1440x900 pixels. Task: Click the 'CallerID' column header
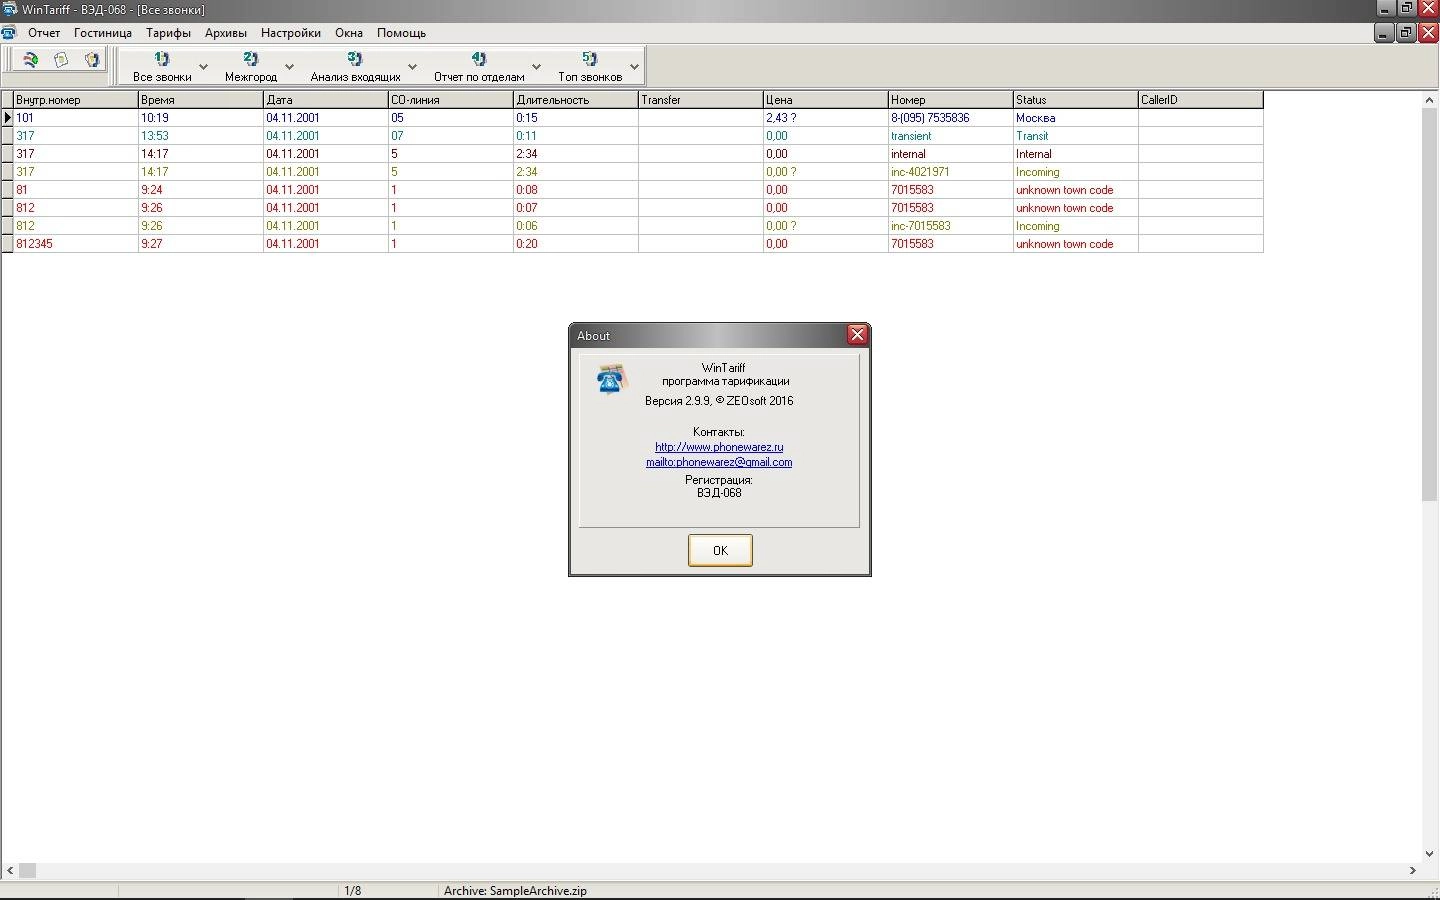tap(1200, 100)
